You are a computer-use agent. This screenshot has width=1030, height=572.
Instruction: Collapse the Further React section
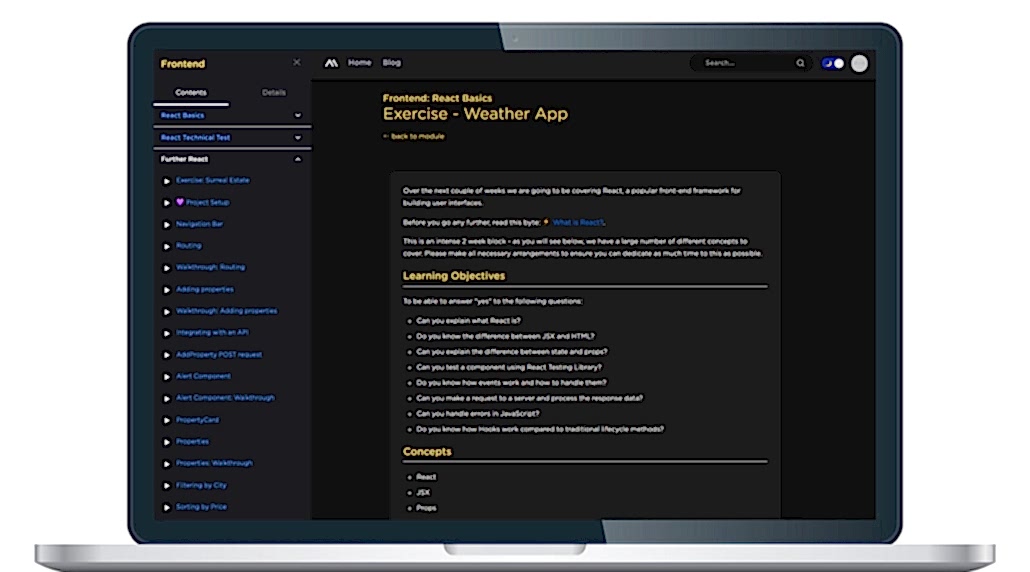[x=297, y=160]
